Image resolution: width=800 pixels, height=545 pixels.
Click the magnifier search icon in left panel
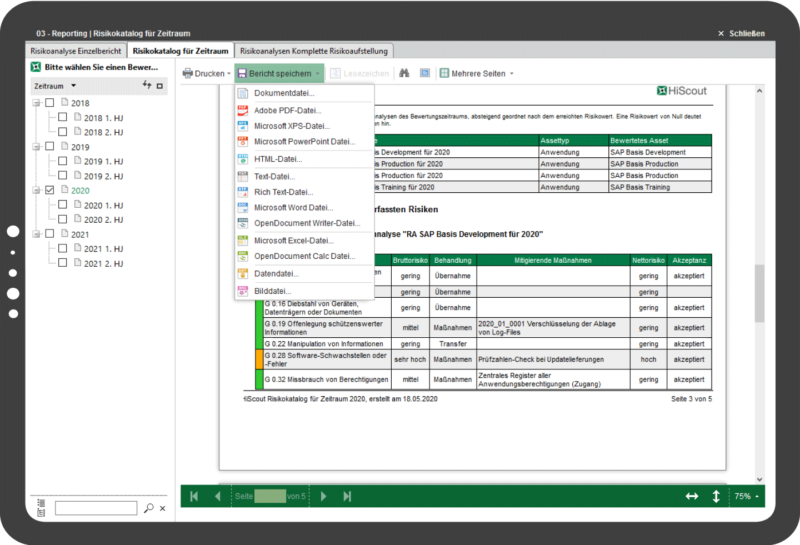coord(148,508)
